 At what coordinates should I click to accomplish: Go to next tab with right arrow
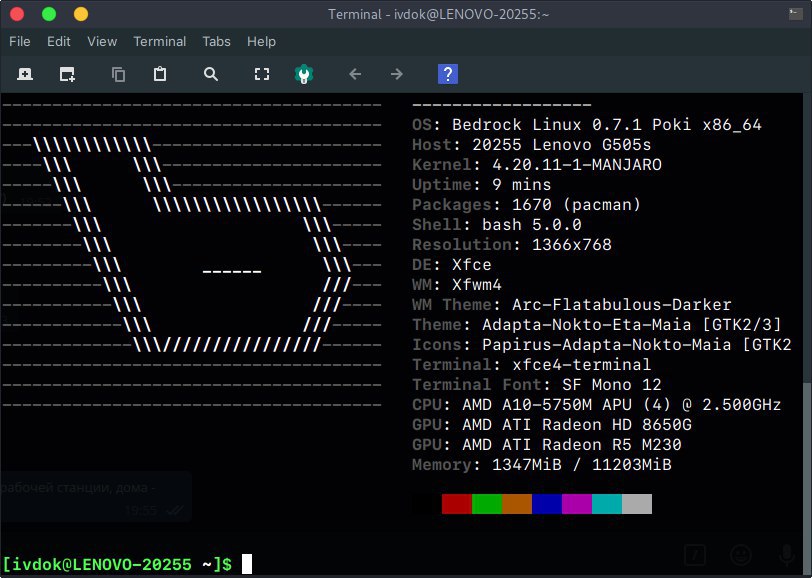[x=397, y=74]
